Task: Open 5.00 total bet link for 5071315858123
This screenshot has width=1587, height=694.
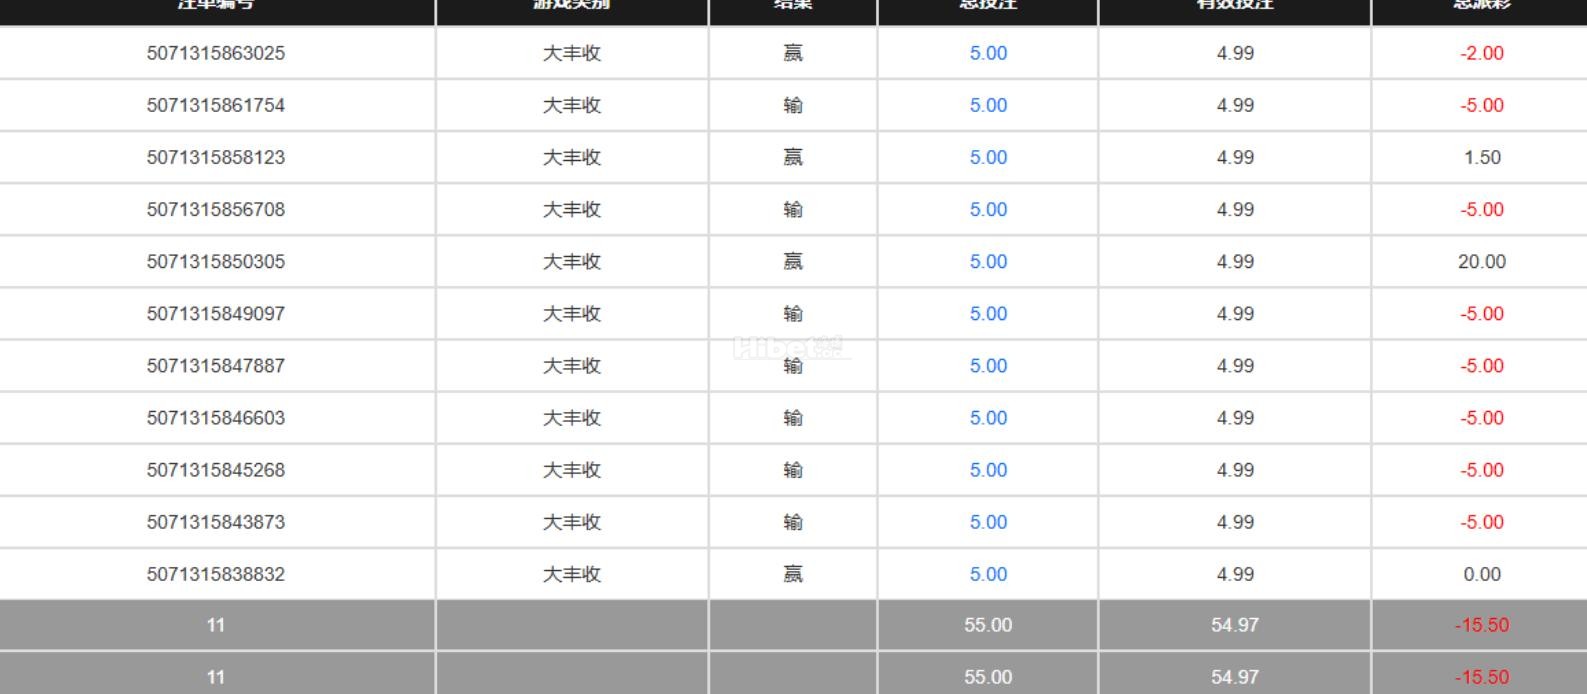Action: click(x=988, y=157)
